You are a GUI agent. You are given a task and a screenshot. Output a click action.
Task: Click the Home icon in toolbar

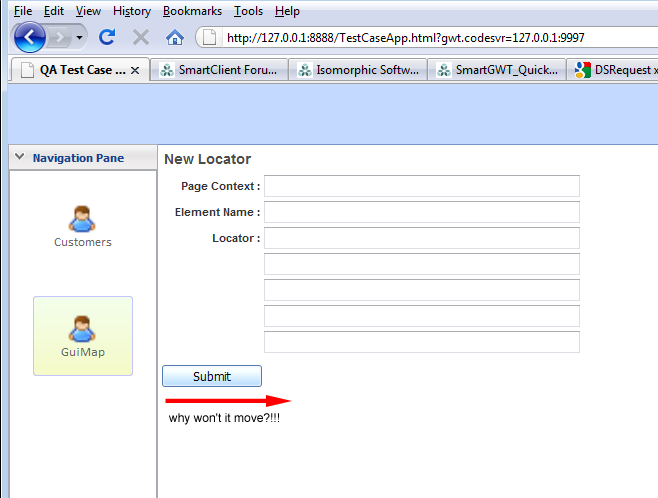(x=175, y=38)
